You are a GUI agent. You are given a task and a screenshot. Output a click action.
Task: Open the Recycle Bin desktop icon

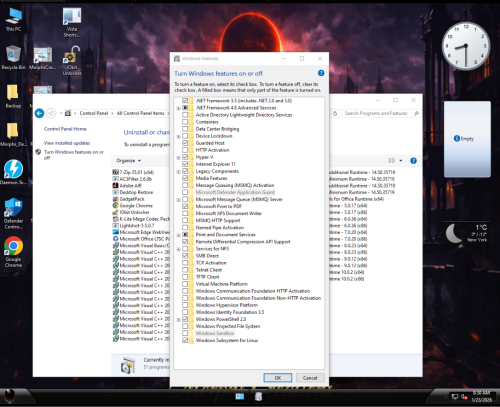(x=13, y=57)
